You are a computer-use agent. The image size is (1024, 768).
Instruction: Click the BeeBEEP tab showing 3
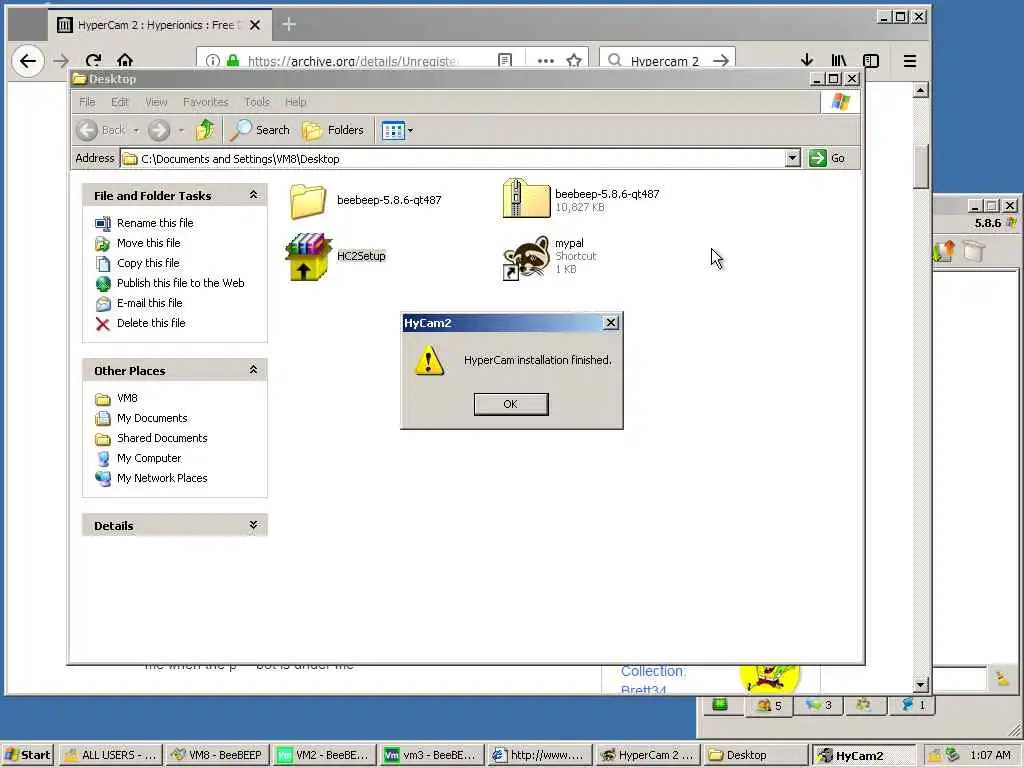click(x=818, y=705)
